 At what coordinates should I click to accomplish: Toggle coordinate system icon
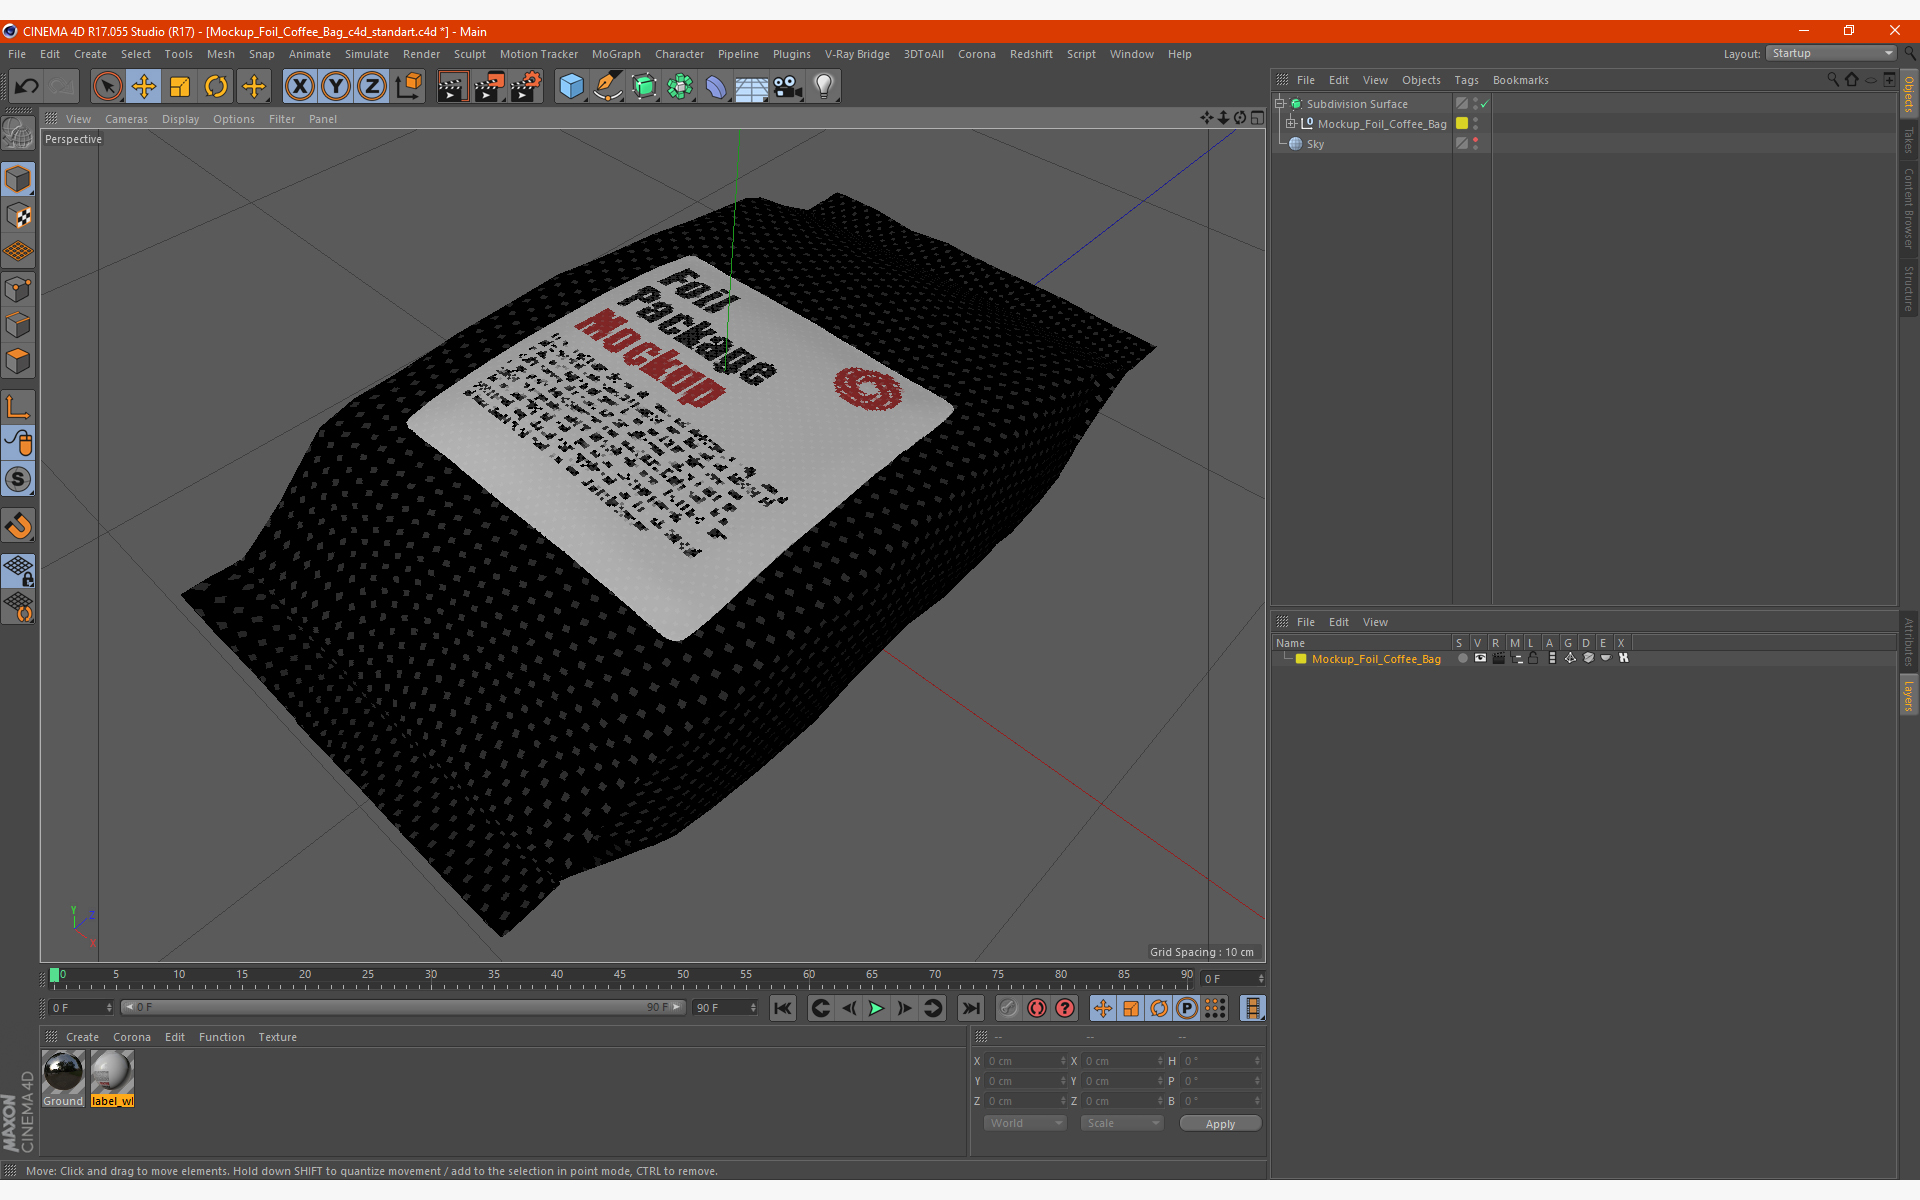(x=409, y=87)
